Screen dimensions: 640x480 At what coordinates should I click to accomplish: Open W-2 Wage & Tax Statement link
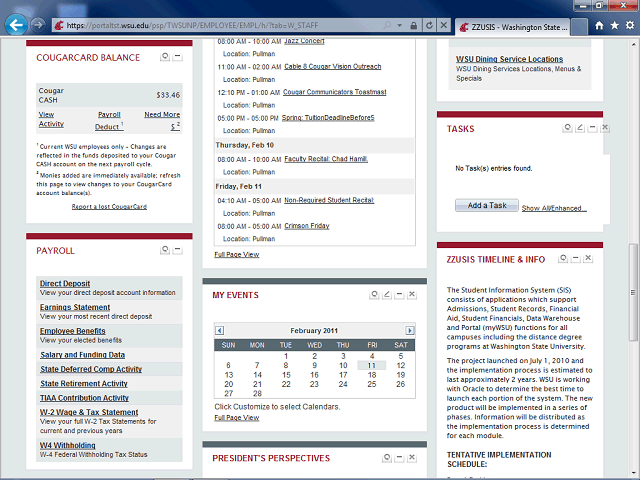click(x=89, y=412)
